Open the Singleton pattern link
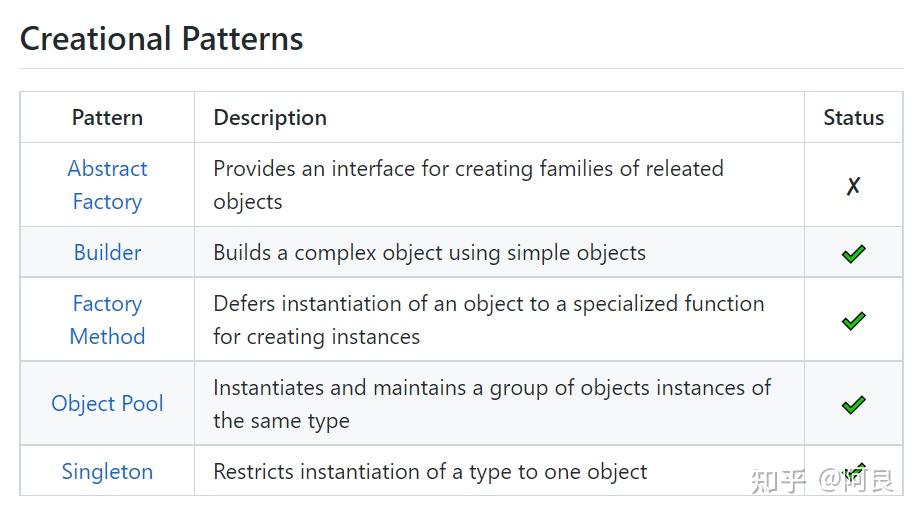The image size is (917, 517). (108, 471)
